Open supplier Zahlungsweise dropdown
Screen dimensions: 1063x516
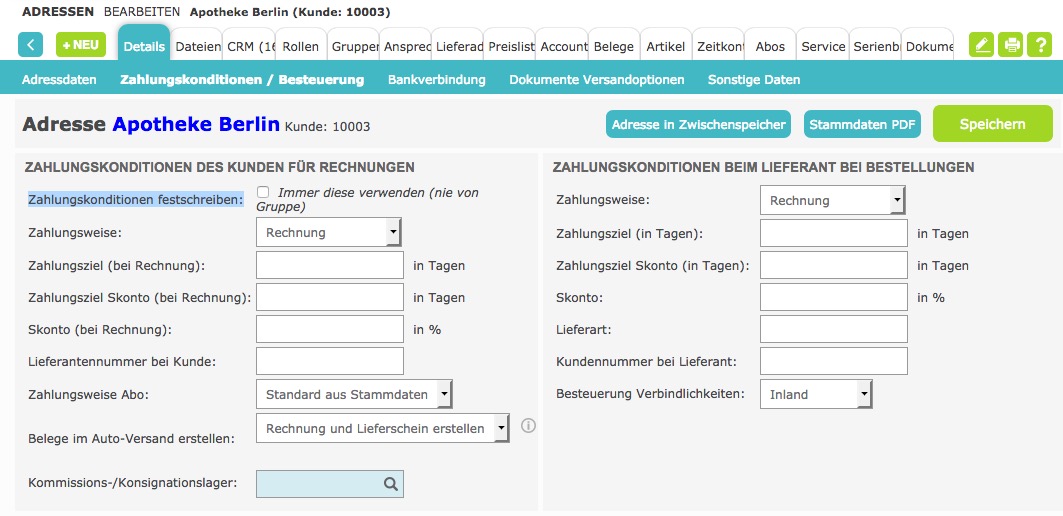[x=833, y=200]
